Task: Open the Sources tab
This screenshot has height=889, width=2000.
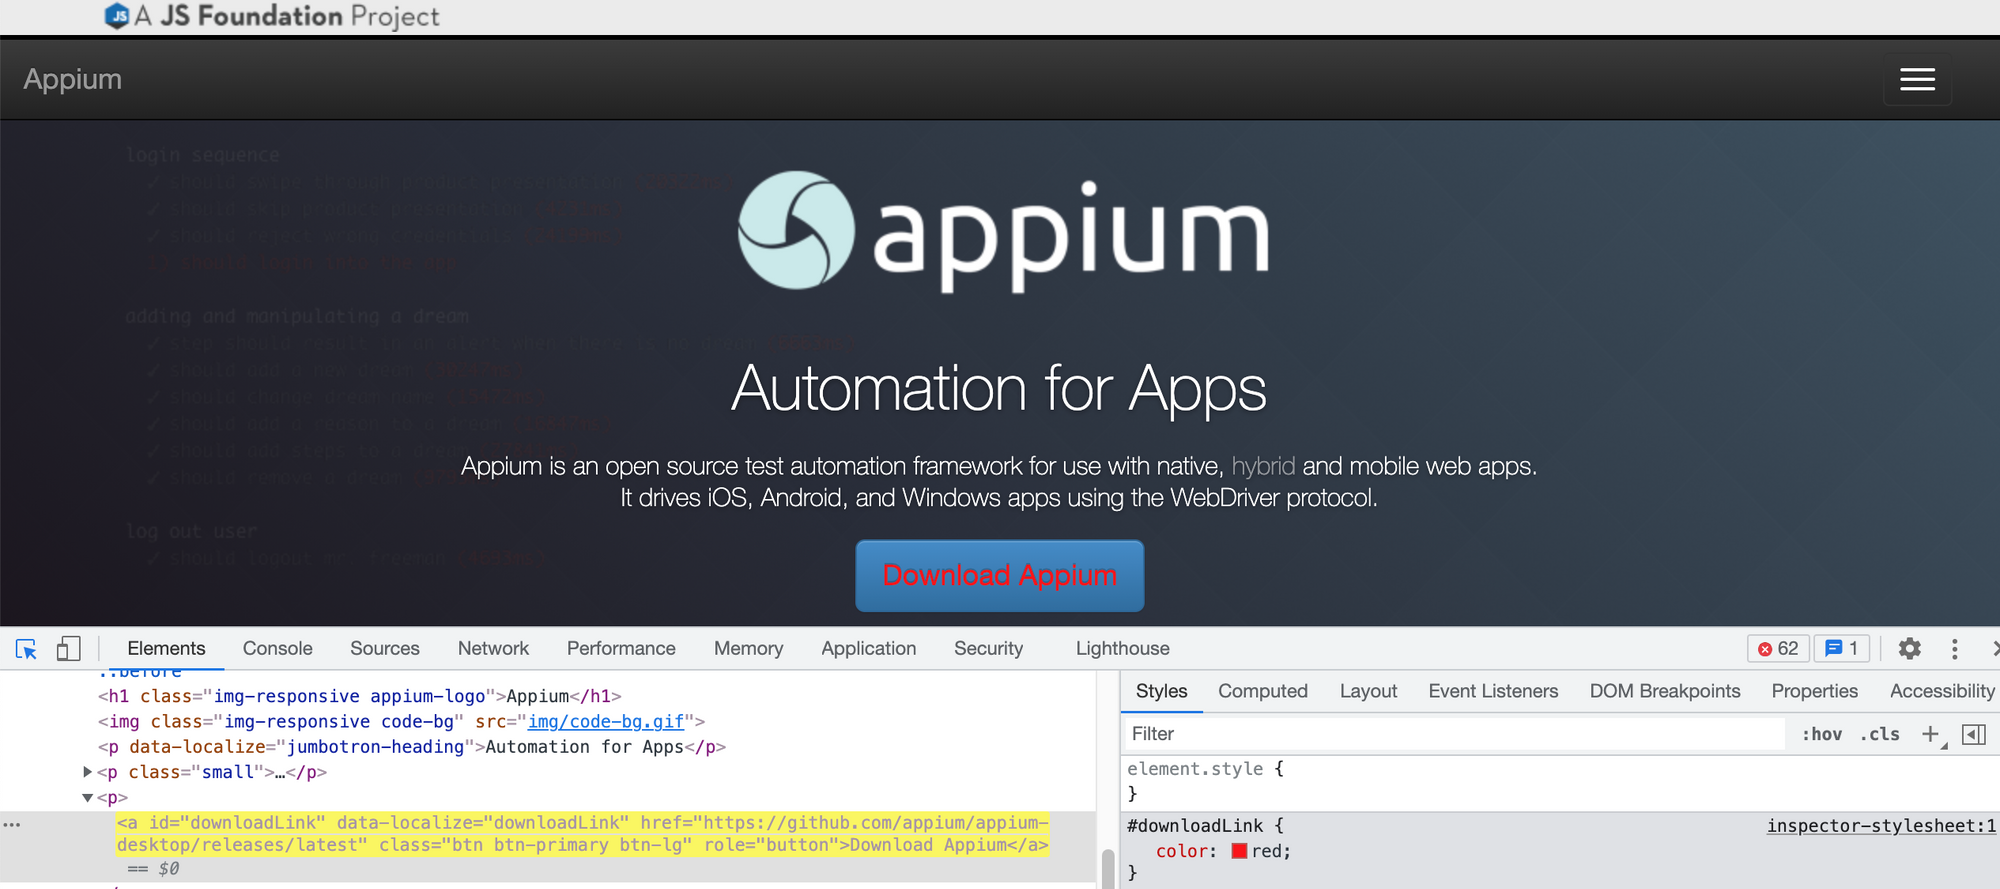Action: (x=385, y=649)
